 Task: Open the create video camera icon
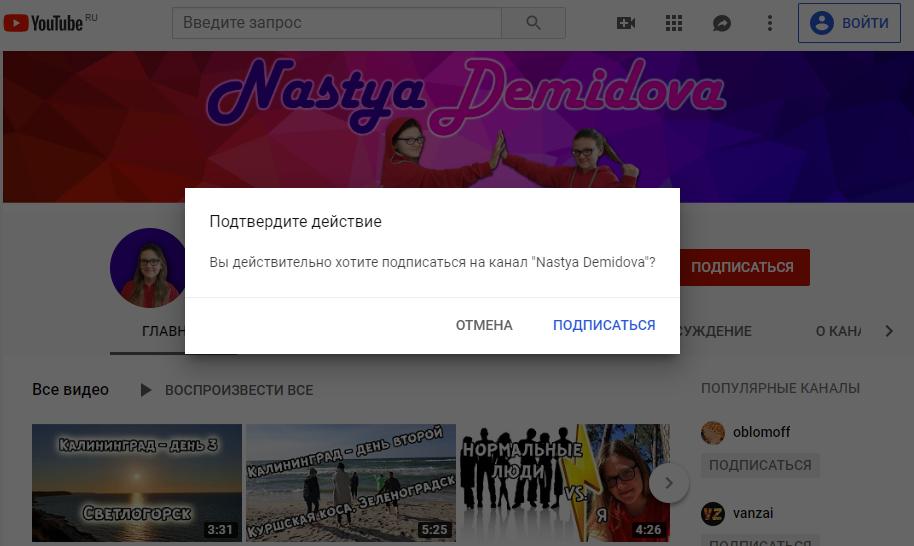(625, 23)
